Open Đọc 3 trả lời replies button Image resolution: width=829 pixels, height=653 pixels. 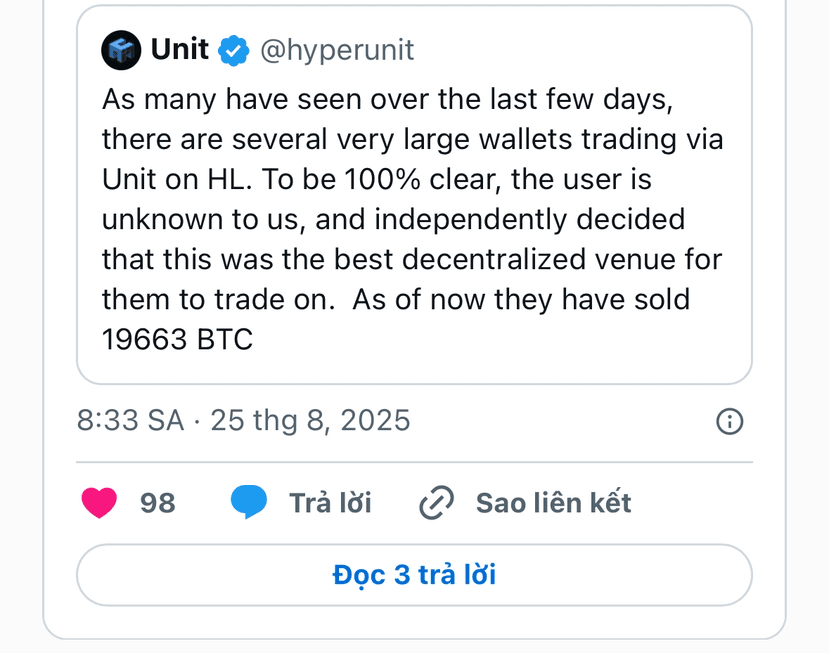tap(414, 575)
